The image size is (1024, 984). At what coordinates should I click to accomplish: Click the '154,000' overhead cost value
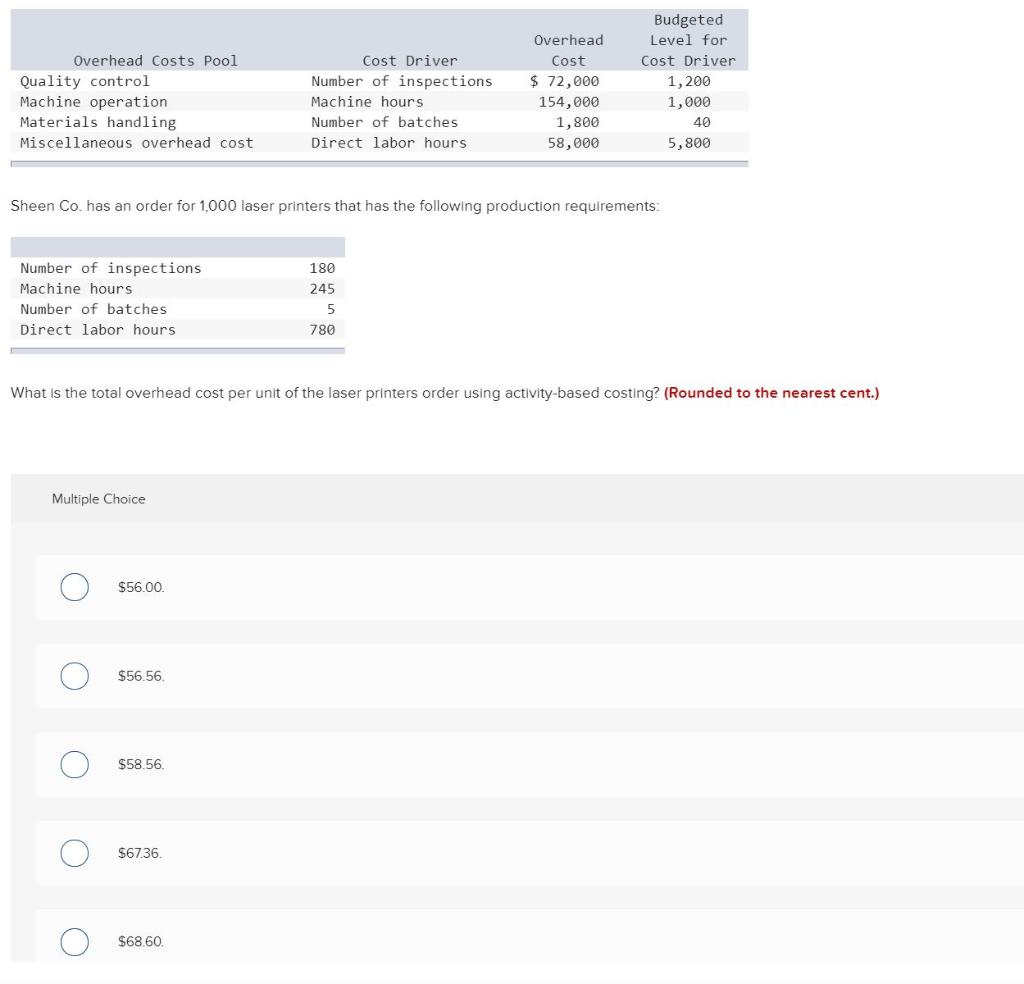click(x=569, y=102)
